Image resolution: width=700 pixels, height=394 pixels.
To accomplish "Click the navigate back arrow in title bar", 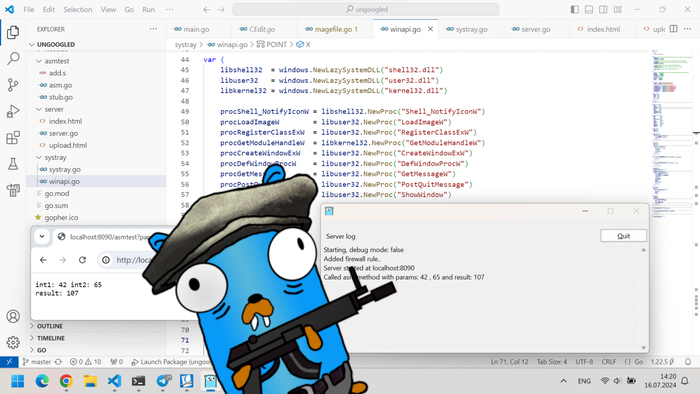I will click(206, 9).
